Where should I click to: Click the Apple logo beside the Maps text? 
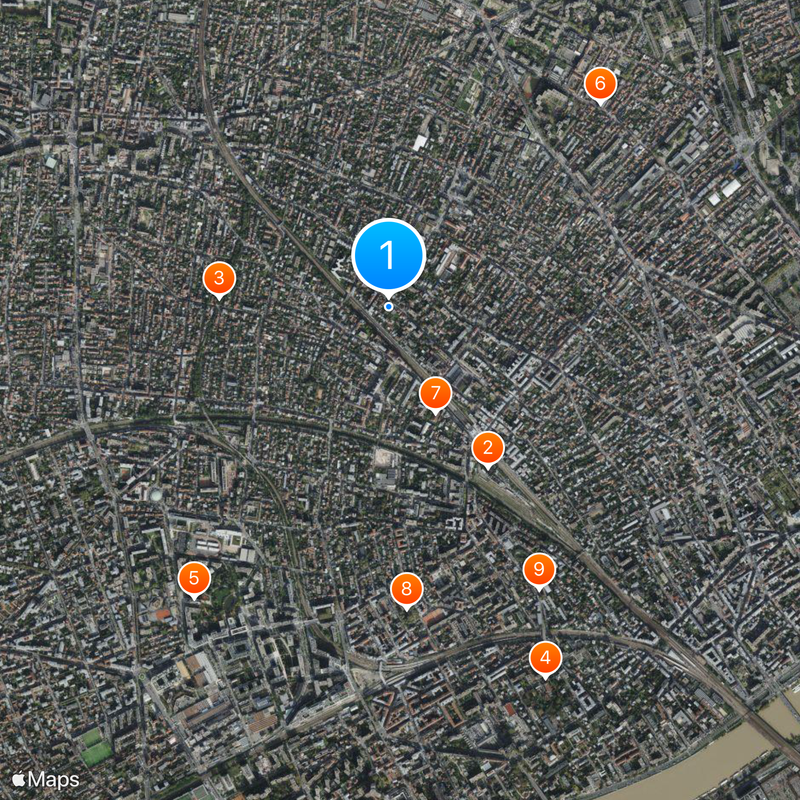tap(18, 779)
